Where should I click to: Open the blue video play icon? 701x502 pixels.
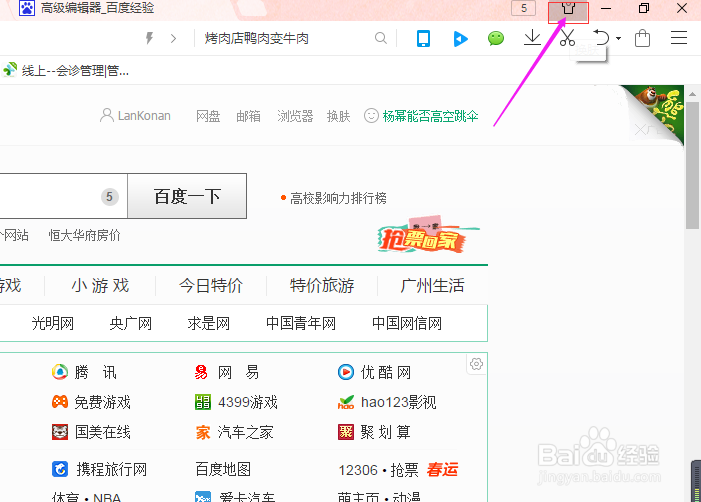[460, 39]
